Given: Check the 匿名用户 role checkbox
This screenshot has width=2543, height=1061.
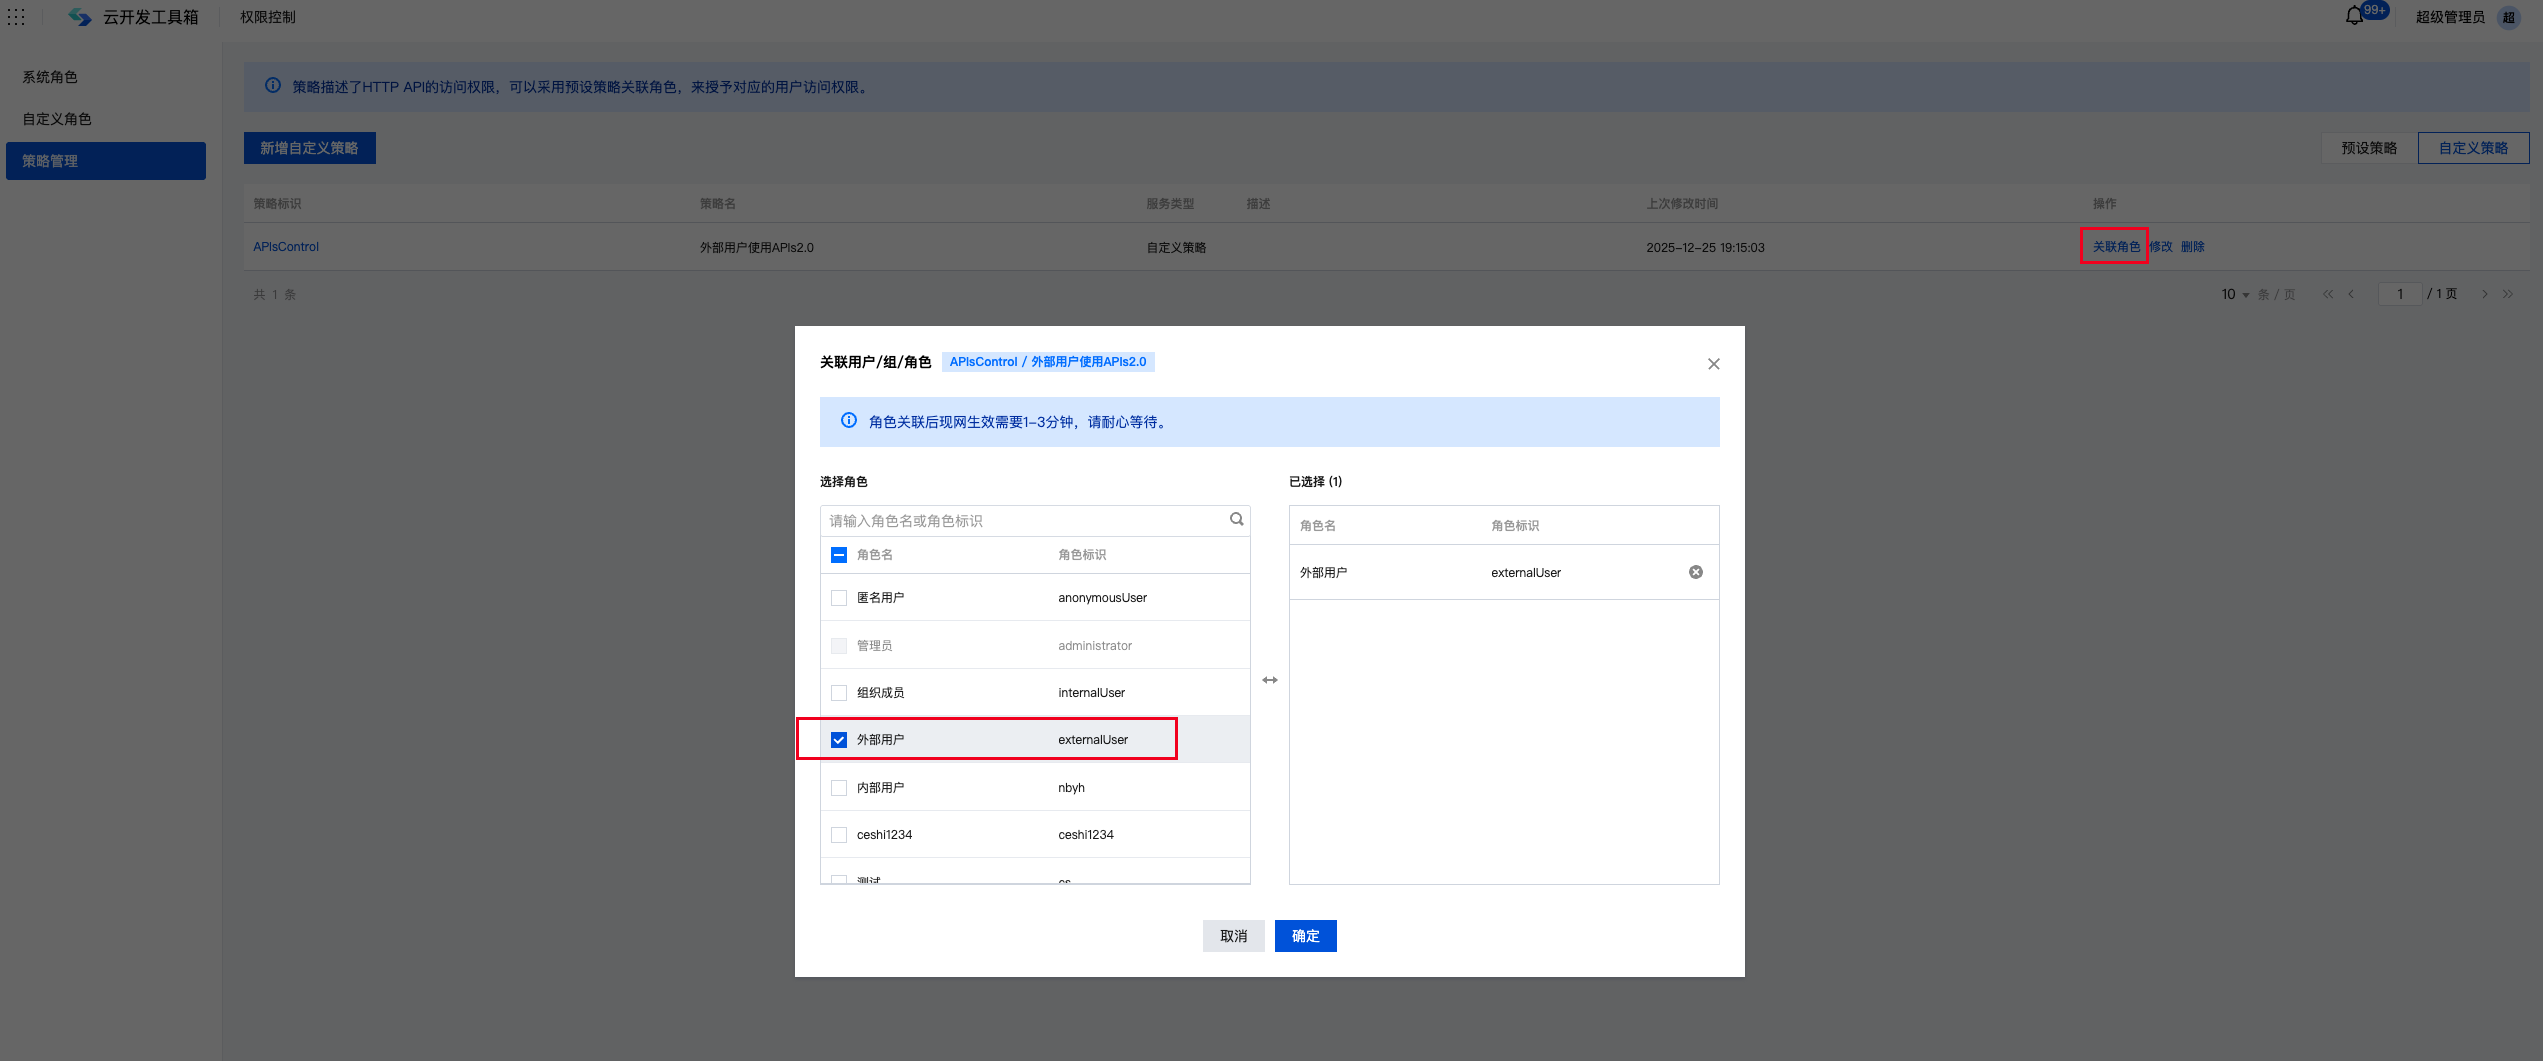Looking at the screenshot, I should point(839,598).
